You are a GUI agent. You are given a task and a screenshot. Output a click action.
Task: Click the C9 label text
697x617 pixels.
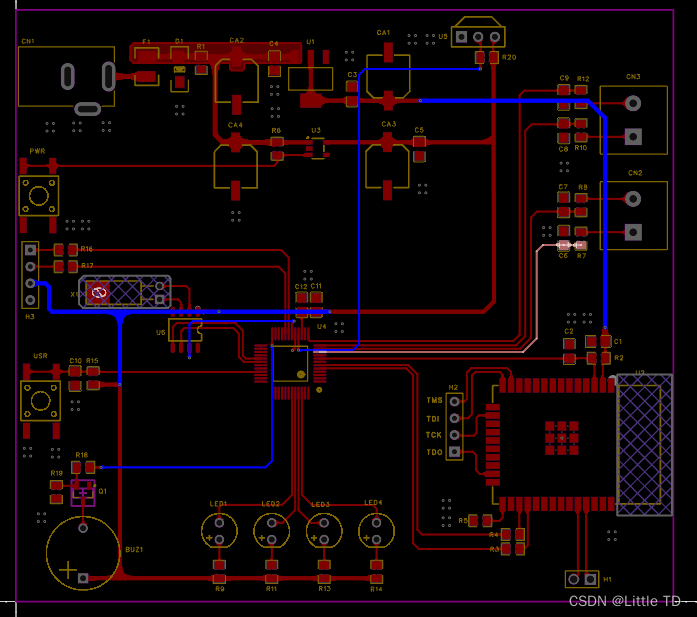point(564,78)
